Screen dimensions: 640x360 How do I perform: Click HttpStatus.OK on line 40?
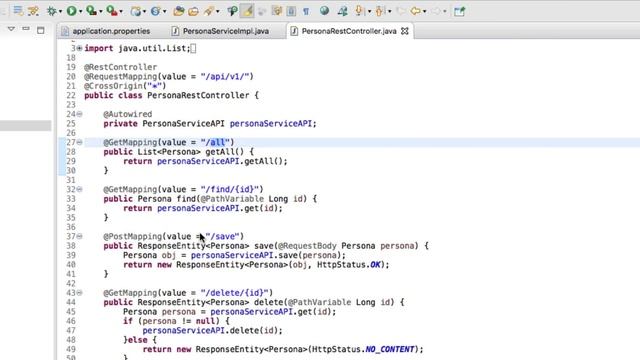coord(349,265)
